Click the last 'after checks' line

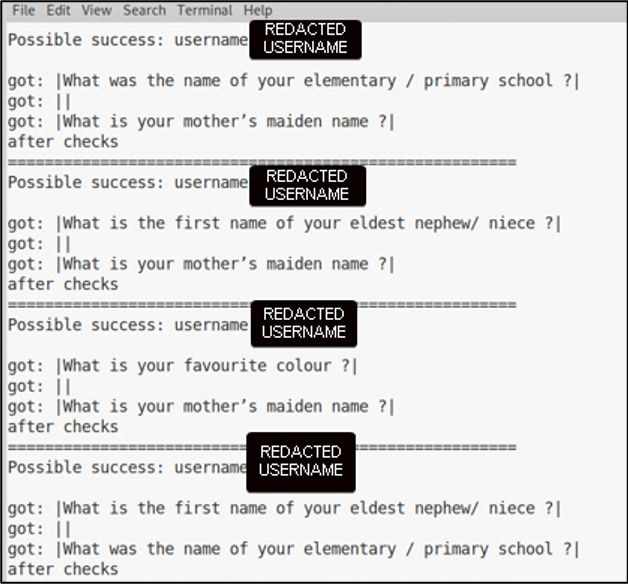(63, 569)
